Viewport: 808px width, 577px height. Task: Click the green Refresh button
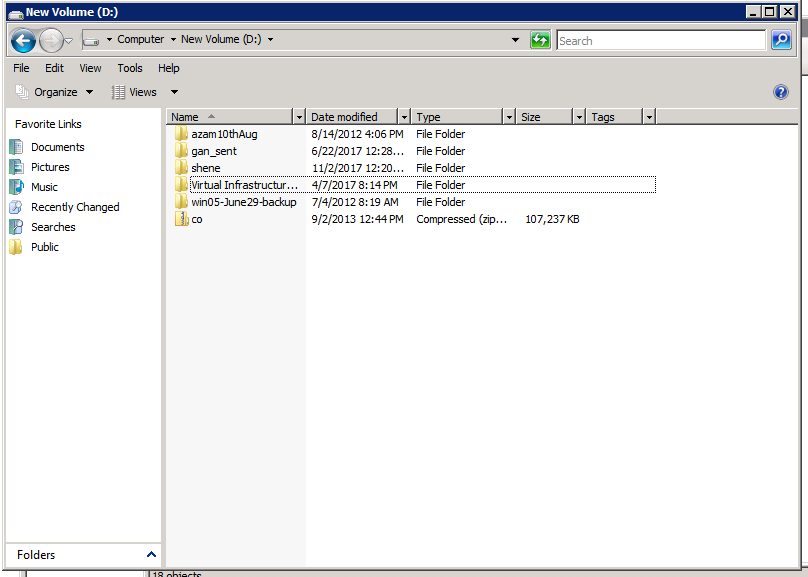pos(540,40)
